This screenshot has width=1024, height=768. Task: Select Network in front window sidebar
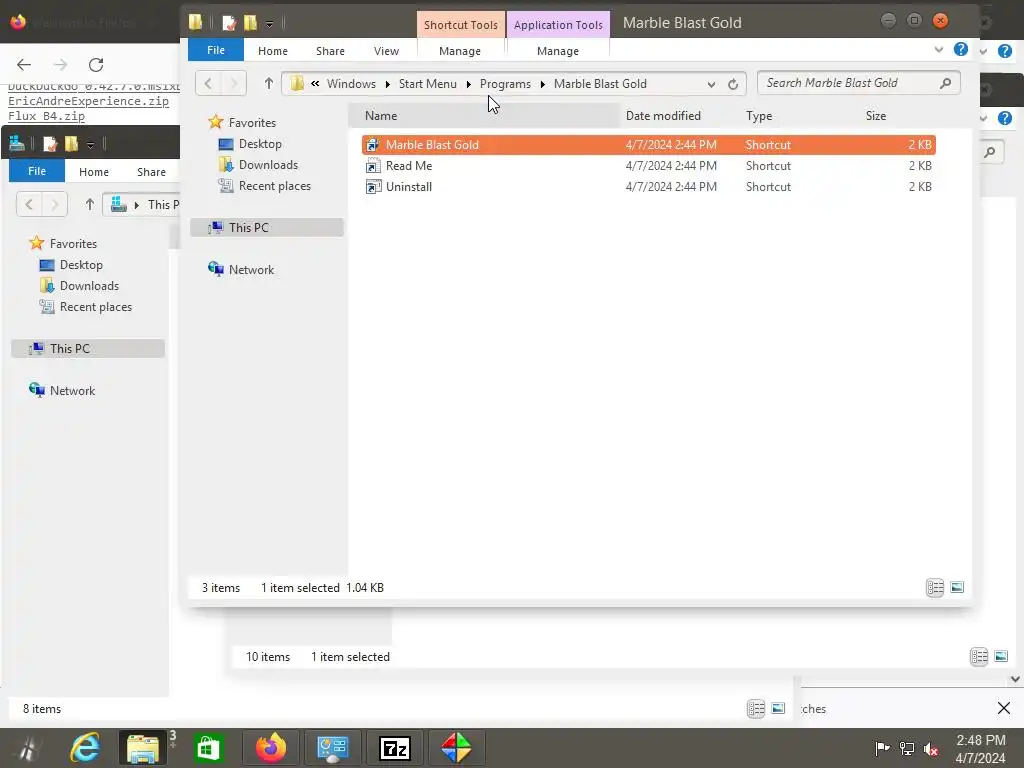coord(251,270)
